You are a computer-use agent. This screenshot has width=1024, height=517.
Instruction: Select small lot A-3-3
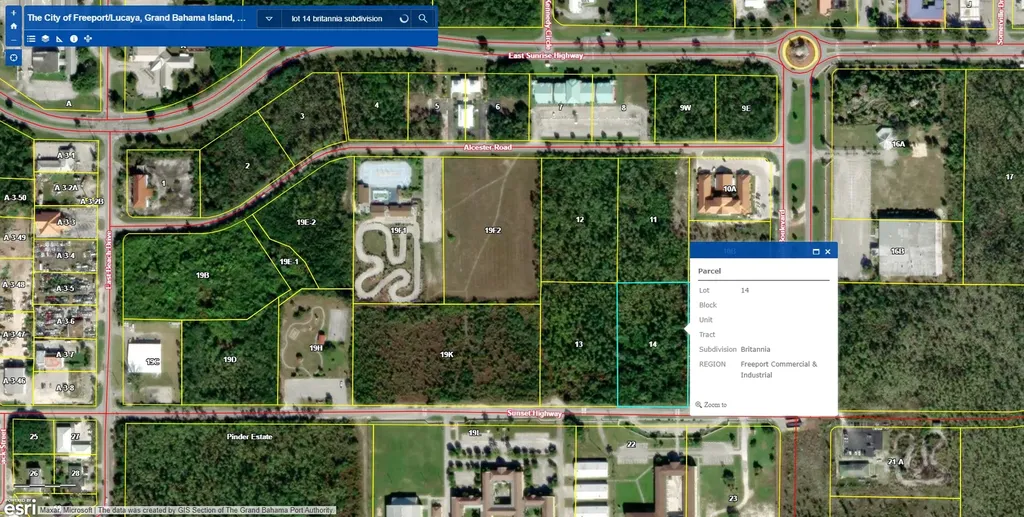pos(65,223)
